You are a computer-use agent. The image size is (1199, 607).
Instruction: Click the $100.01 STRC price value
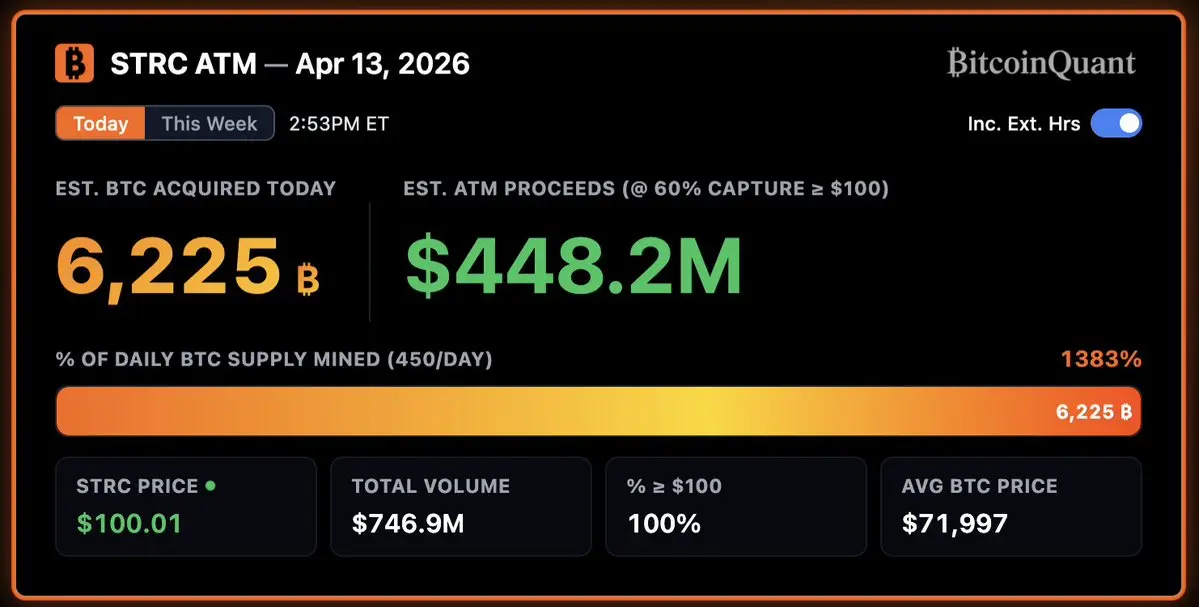click(129, 524)
